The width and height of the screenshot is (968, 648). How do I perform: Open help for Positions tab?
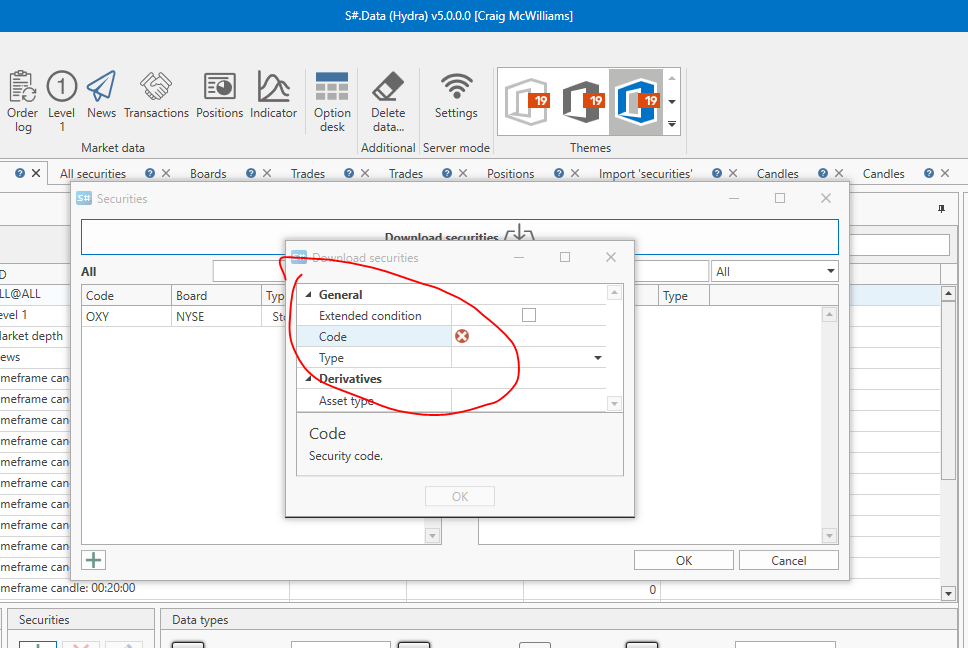(559, 173)
